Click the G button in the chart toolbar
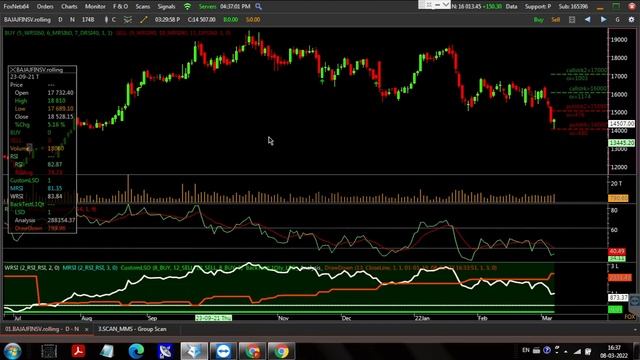 [618, 20]
